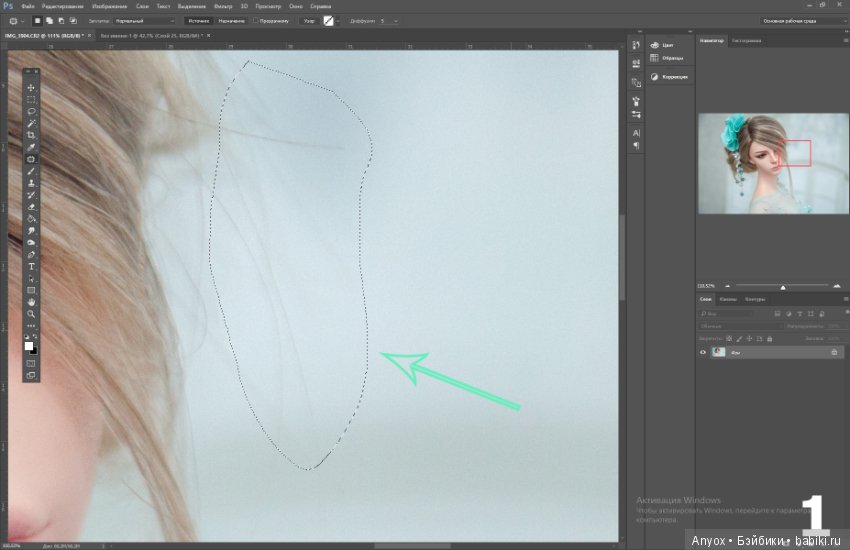Open the pattern picker dropdown arrow
Image resolution: width=850 pixels, height=550 pixels.
pyautogui.click(x=338, y=21)
